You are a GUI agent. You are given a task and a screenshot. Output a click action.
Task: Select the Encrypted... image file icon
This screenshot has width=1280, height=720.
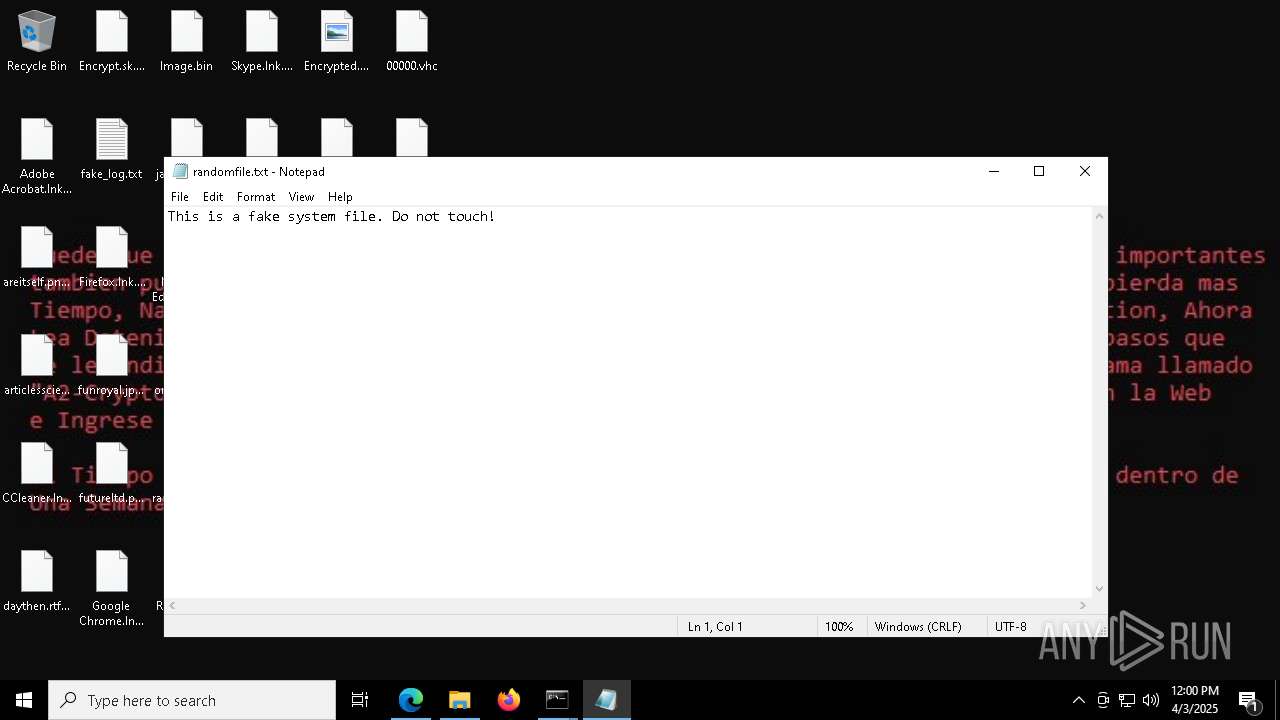pyautogui.click(x=337, y=42)
